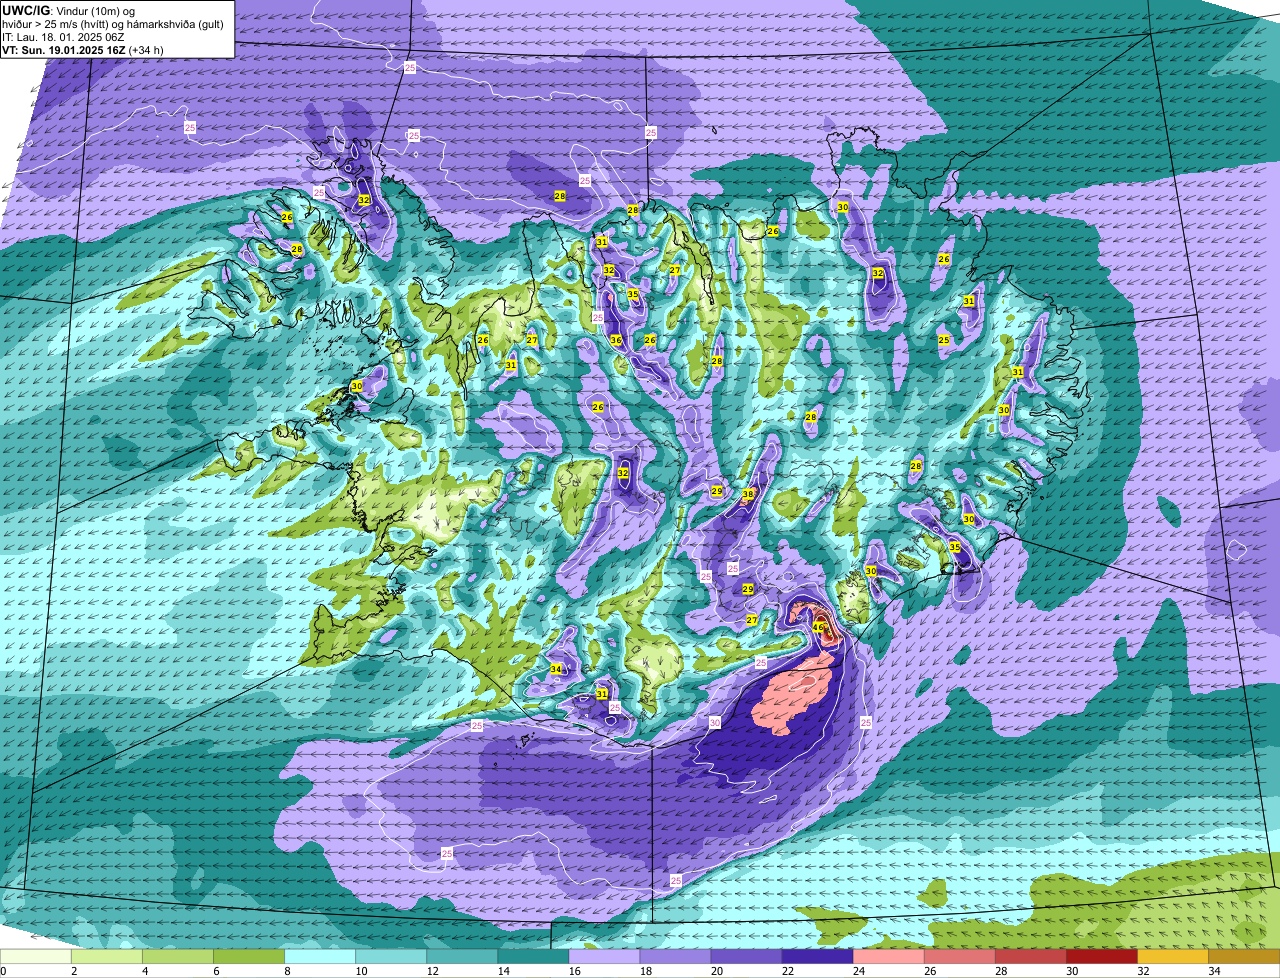Image resolution: width=1280 pixels, height=978 pixels.
Task: Select the initial time 'IT: Lau. 18. 01. 2025 06Z'
Action: pyautogui.click(x=63, y=37)
